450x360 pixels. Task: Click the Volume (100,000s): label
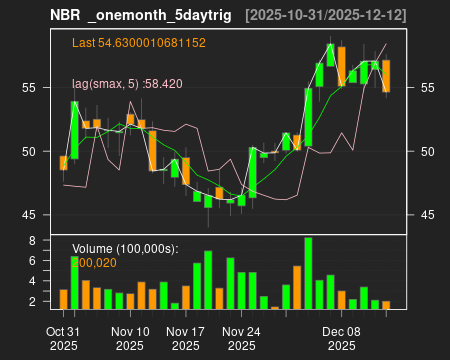tap(125, 249)
